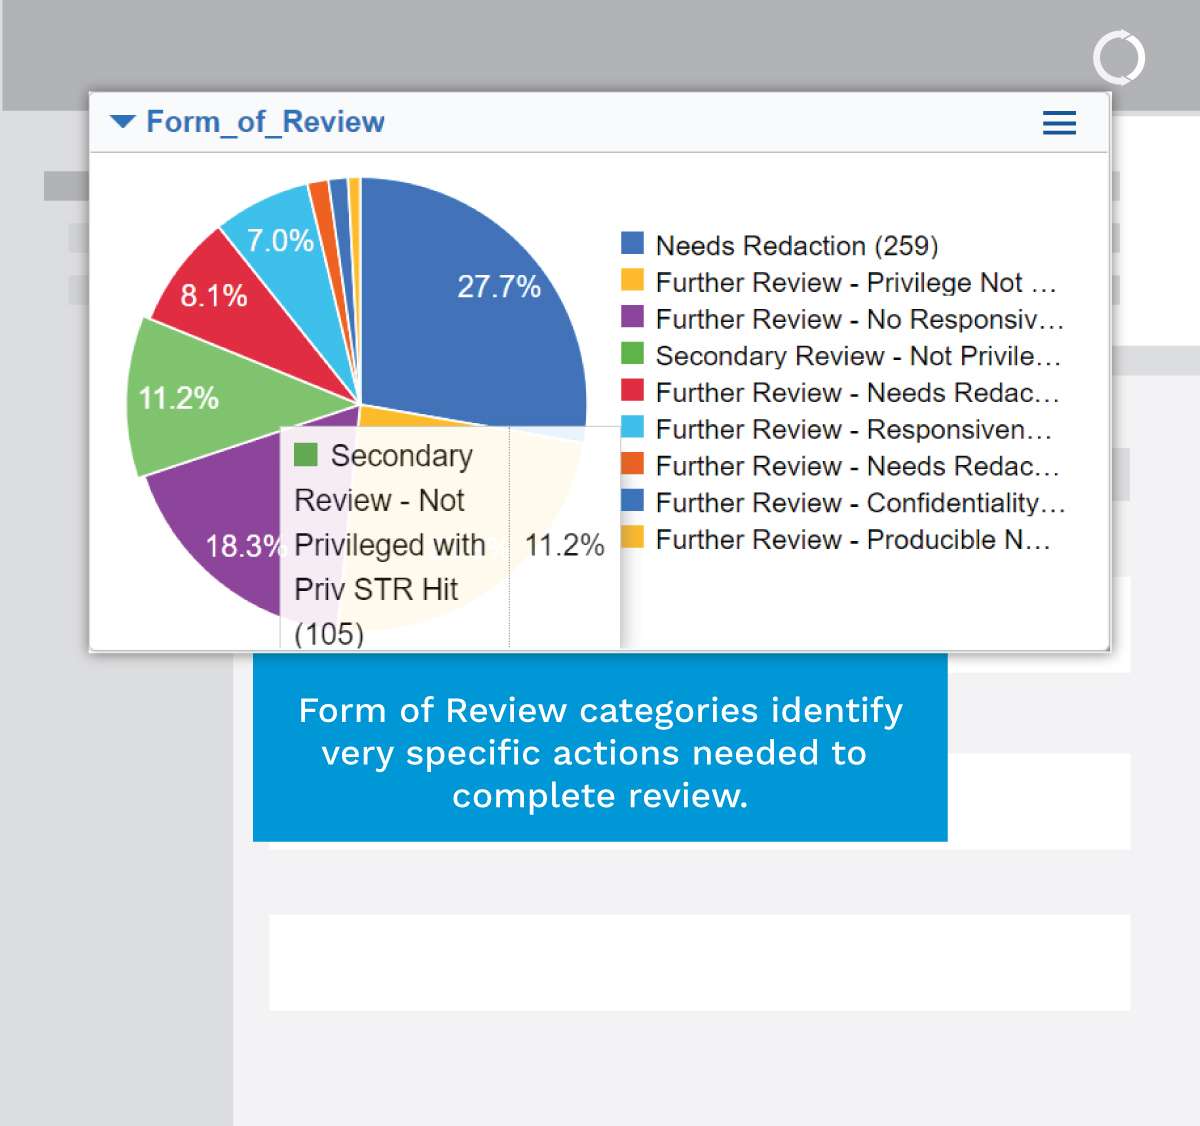1200x1126 pixels.
Task: Click the green square in the tooltip
Action: [306, 455]
